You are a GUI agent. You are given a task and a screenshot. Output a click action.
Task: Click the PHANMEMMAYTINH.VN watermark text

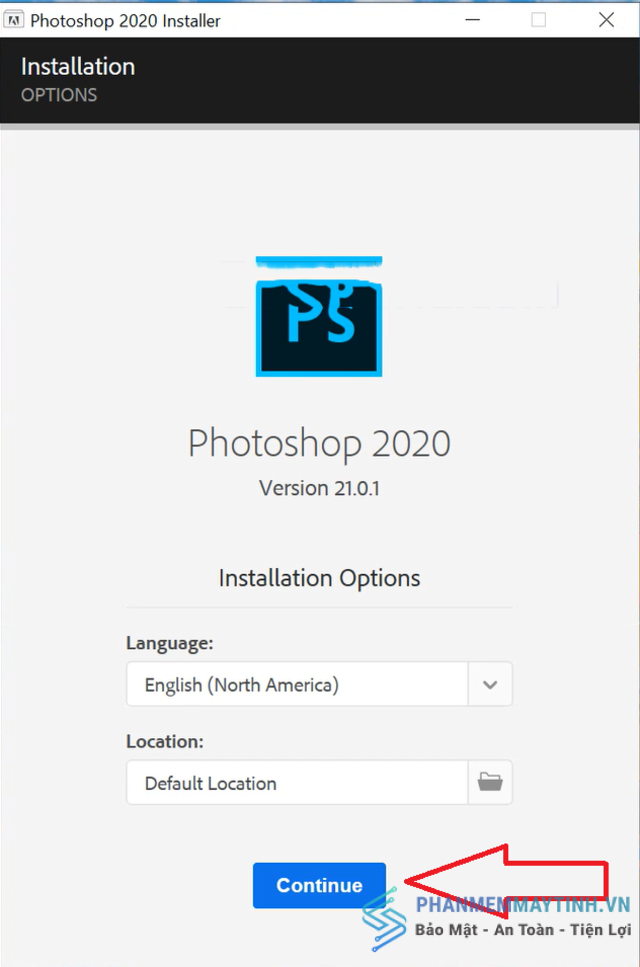pyautogui.click(x=523, y=905)
